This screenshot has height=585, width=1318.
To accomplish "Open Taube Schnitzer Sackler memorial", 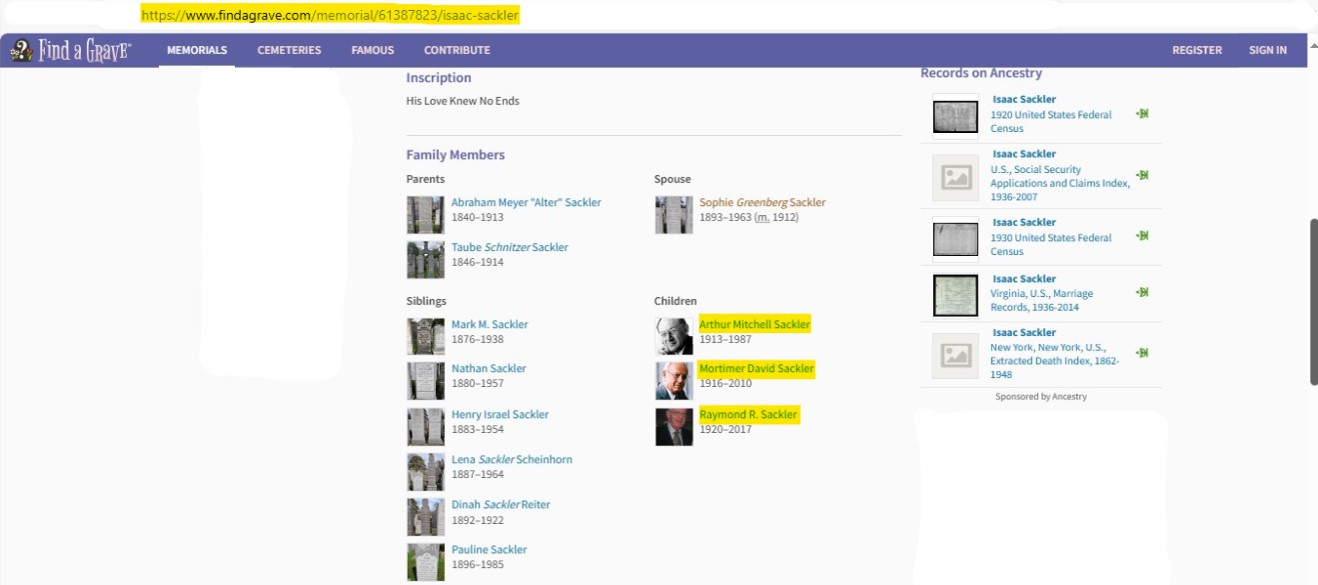I will (509, 247).
